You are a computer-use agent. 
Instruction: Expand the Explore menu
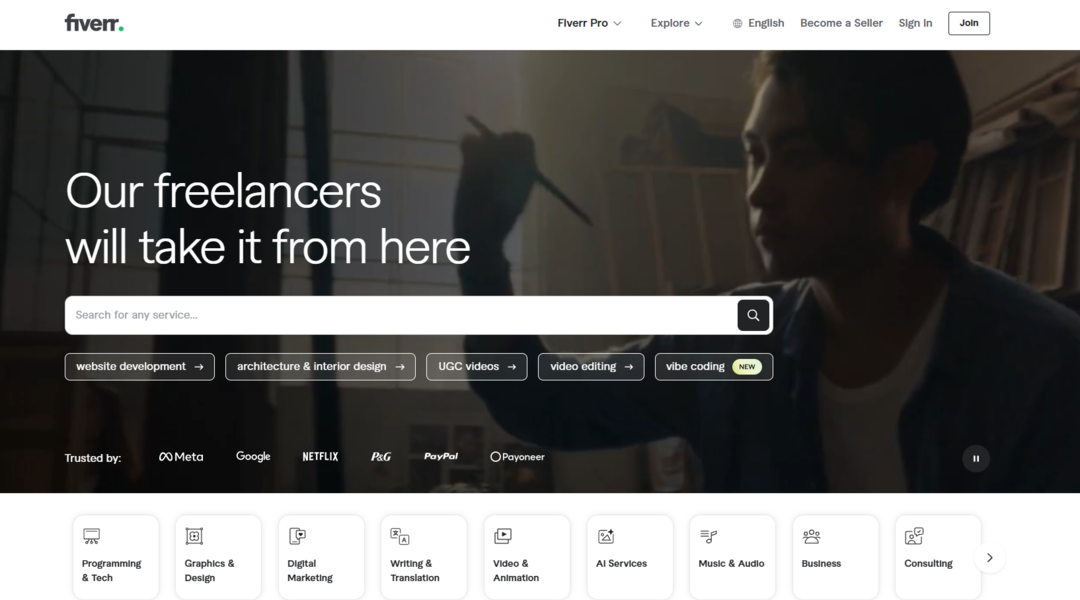676,23
